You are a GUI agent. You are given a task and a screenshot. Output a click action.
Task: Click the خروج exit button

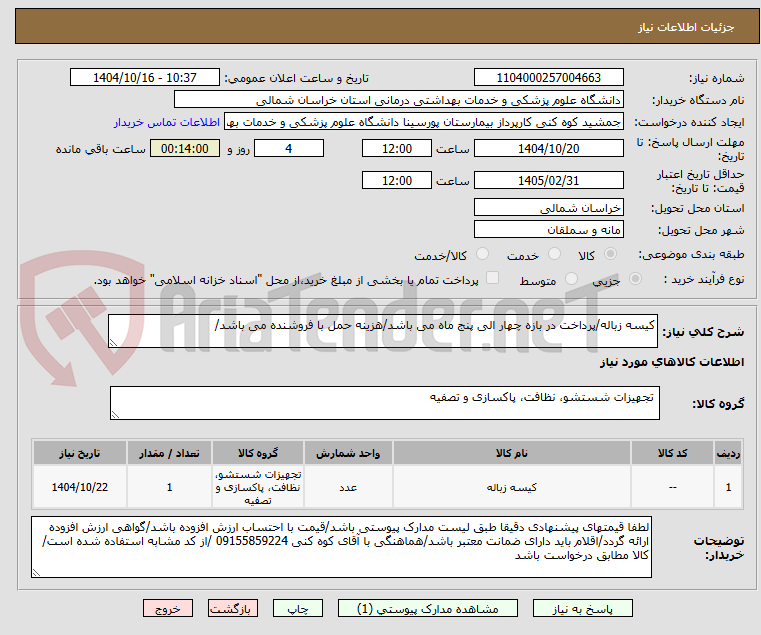(168, 608)
